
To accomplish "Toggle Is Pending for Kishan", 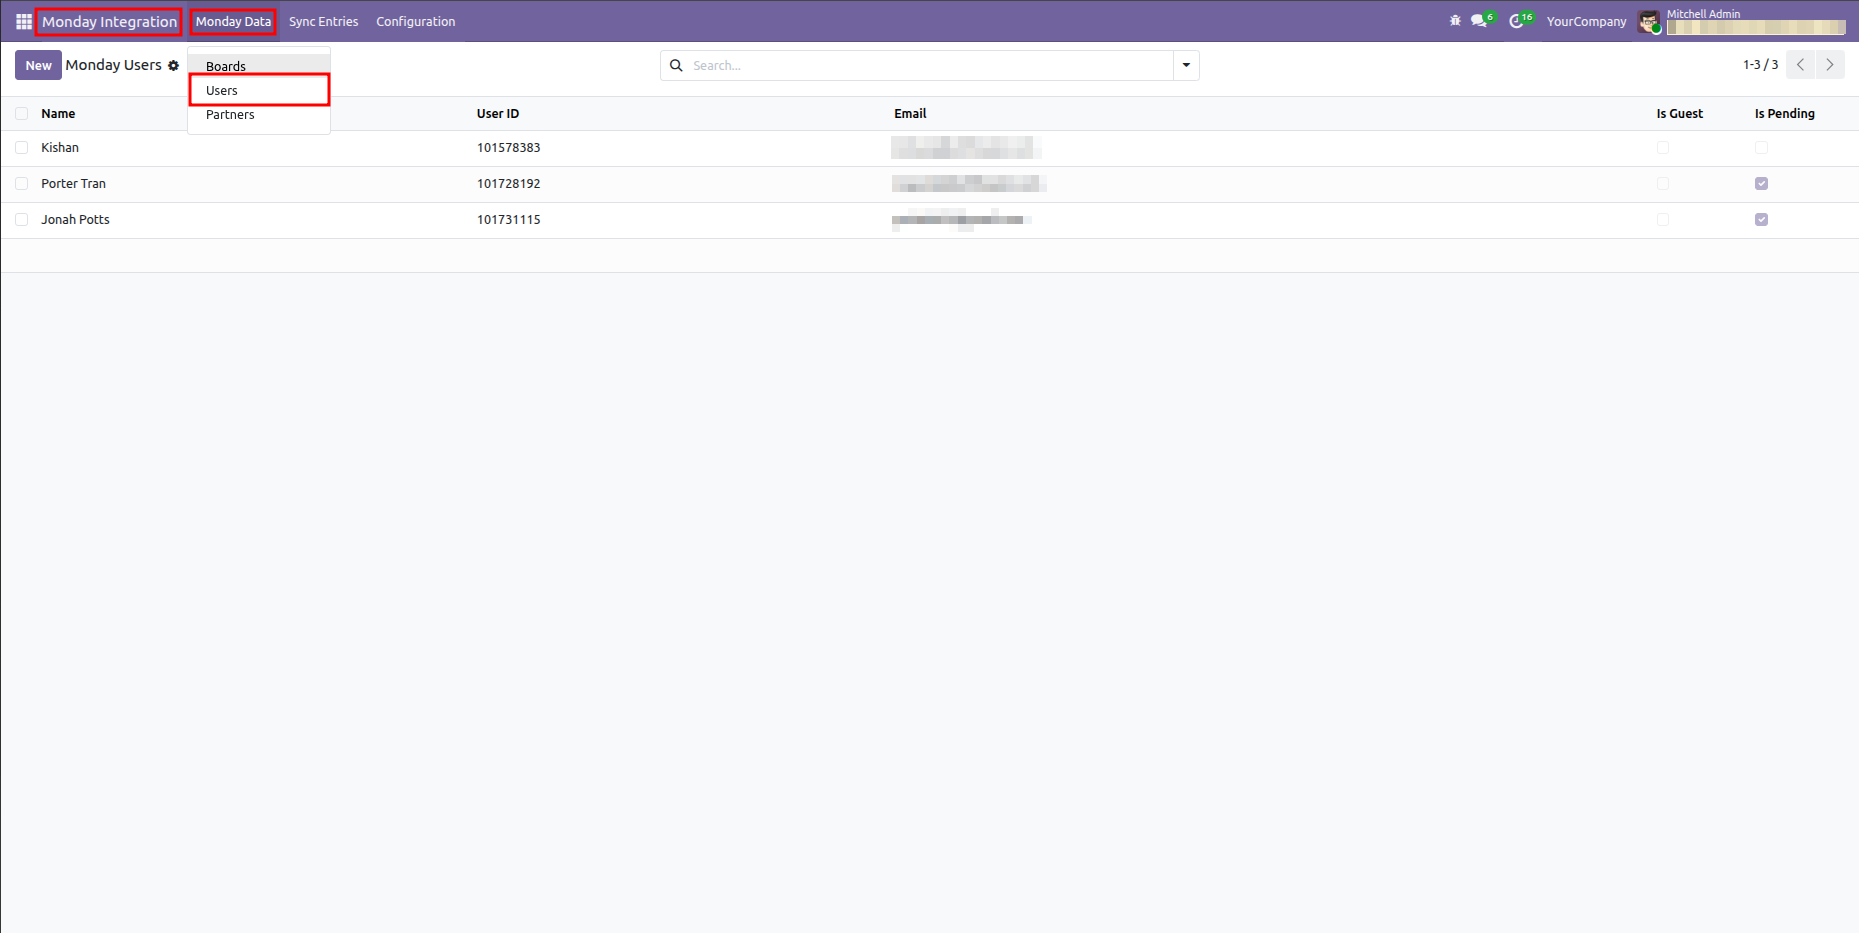I will click(1762, 148).
